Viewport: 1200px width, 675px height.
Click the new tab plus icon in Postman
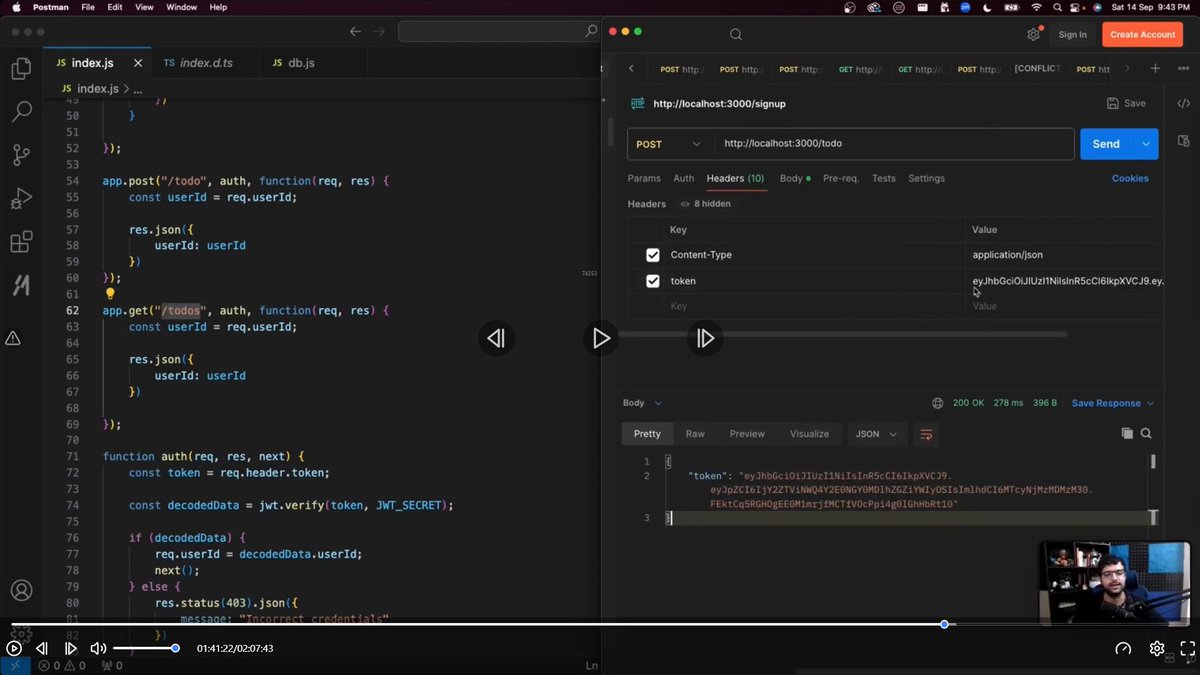tap(1155, 69)
